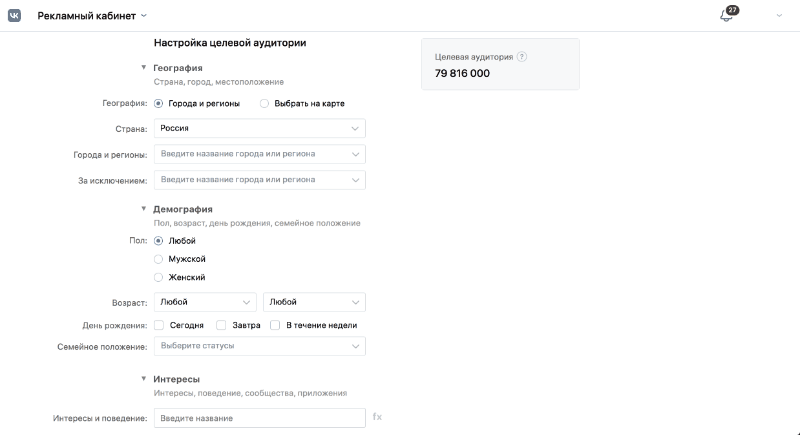Image resolution: width=800 pixels, height=435 pixels.
Task: Open the notifications bell icon
Action: 726,16
